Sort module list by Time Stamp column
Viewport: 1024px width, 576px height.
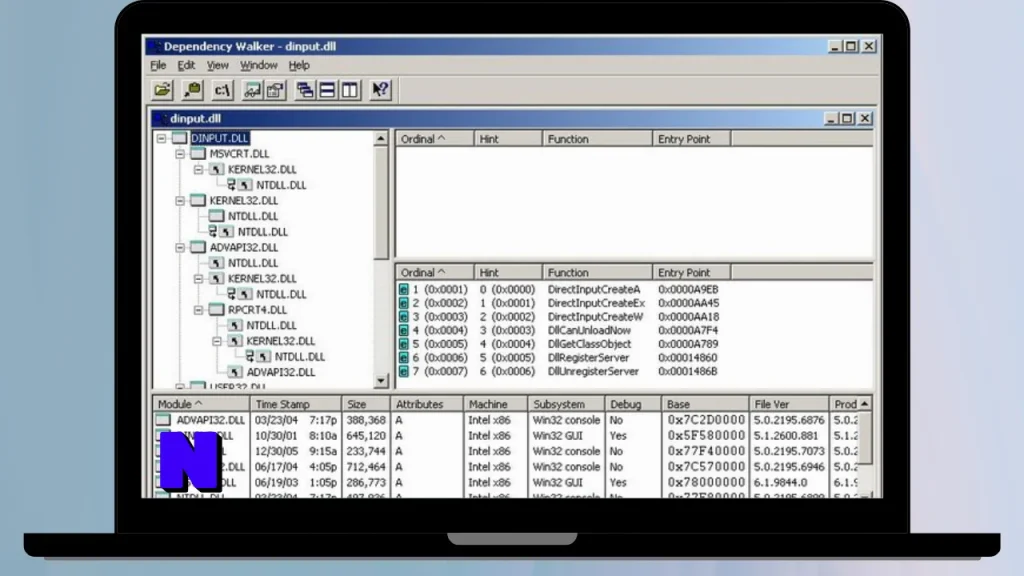coord(295,404)
